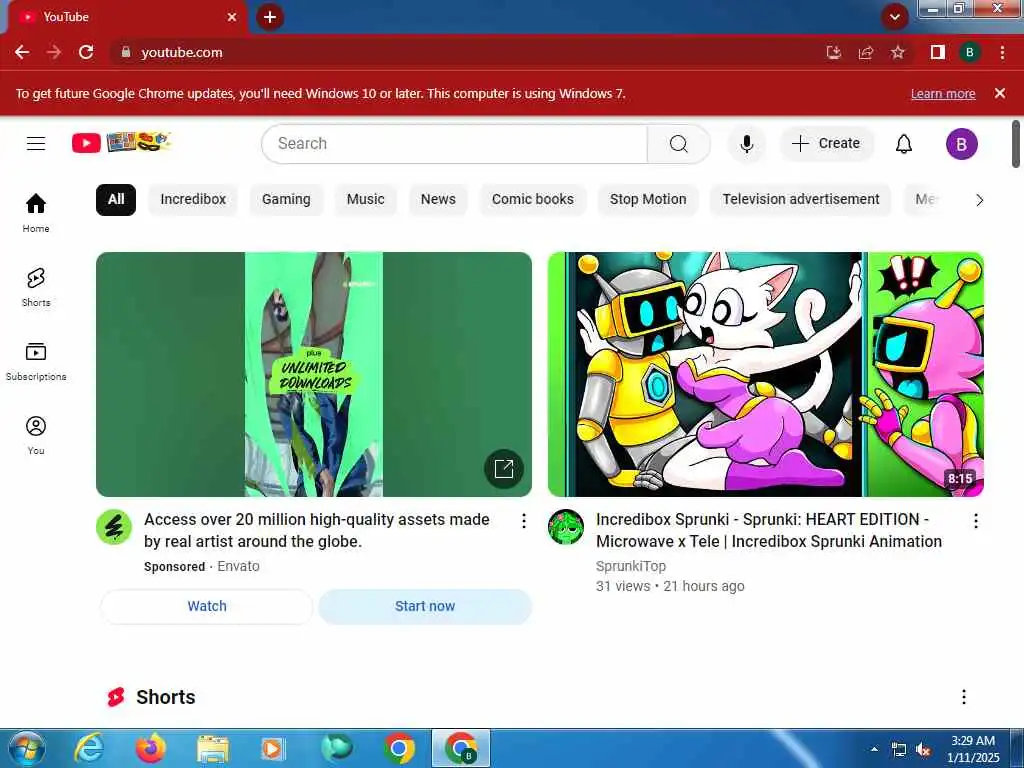The image size is (1024, 768).
Task: Click the share page icon in address bar
Action: pyautogui.click(x=866, y=52)
